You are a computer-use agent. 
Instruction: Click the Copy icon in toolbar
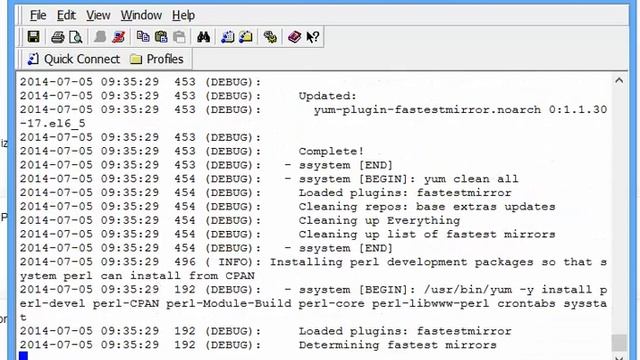142,37
